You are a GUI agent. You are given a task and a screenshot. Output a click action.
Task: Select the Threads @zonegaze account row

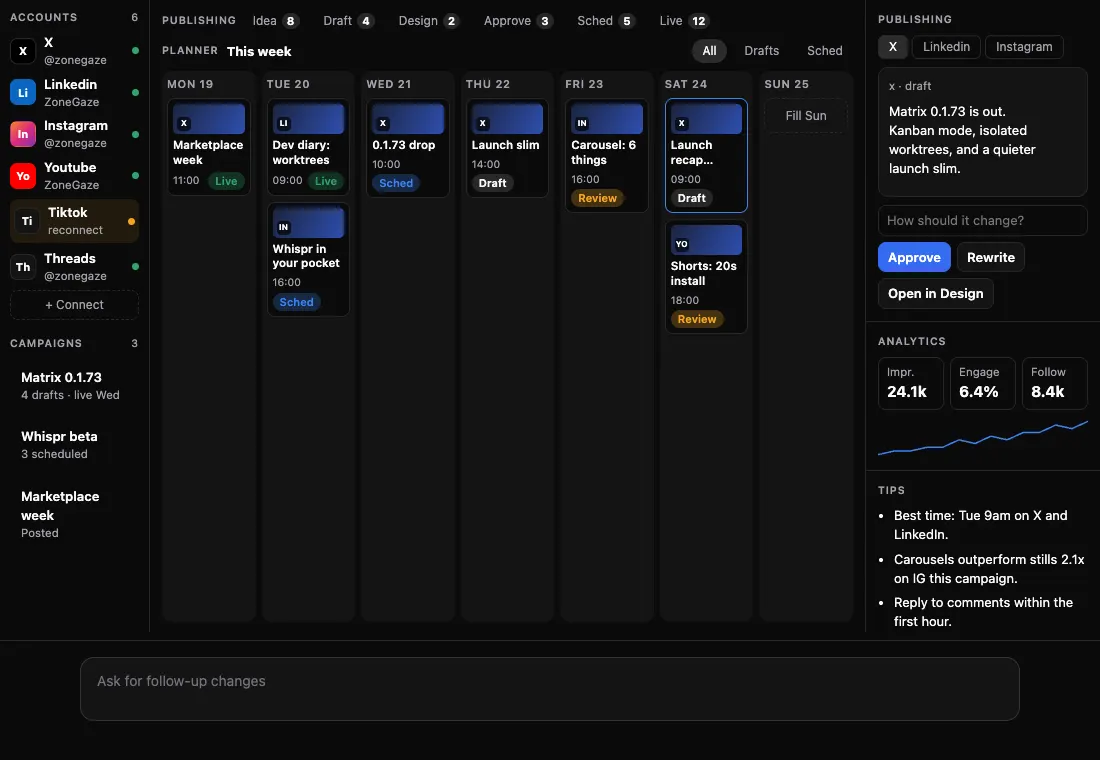click(x=74, y=267)
